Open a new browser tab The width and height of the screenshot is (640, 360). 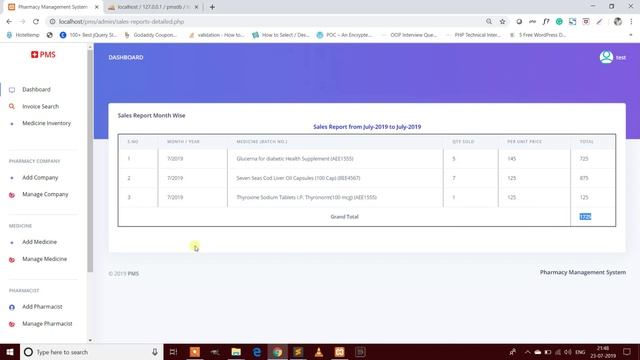(x=212, y=7)
